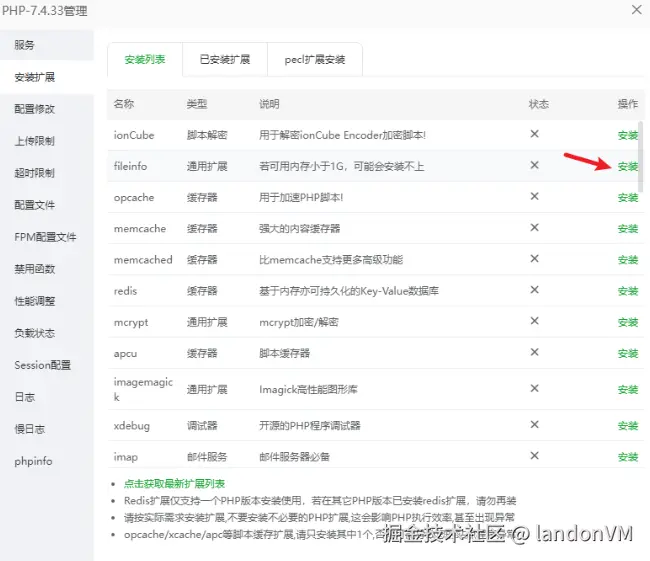Install the memcache extension
Screen dimensions: 650x561
628,228
